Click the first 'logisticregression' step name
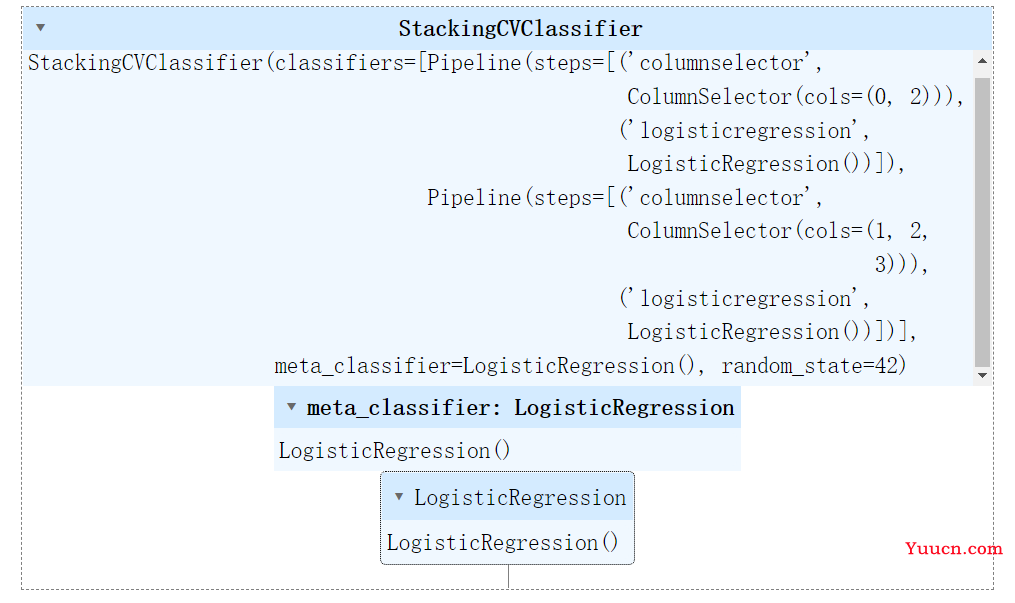The height and width of the screenshot is (603, 1015). click(x=744, y=131)
